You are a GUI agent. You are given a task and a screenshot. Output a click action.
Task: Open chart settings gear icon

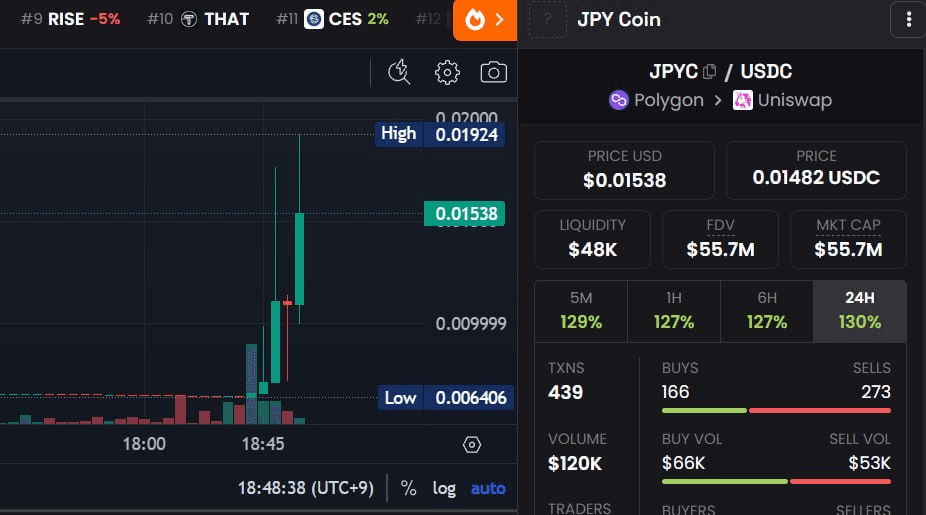point(447,73)
